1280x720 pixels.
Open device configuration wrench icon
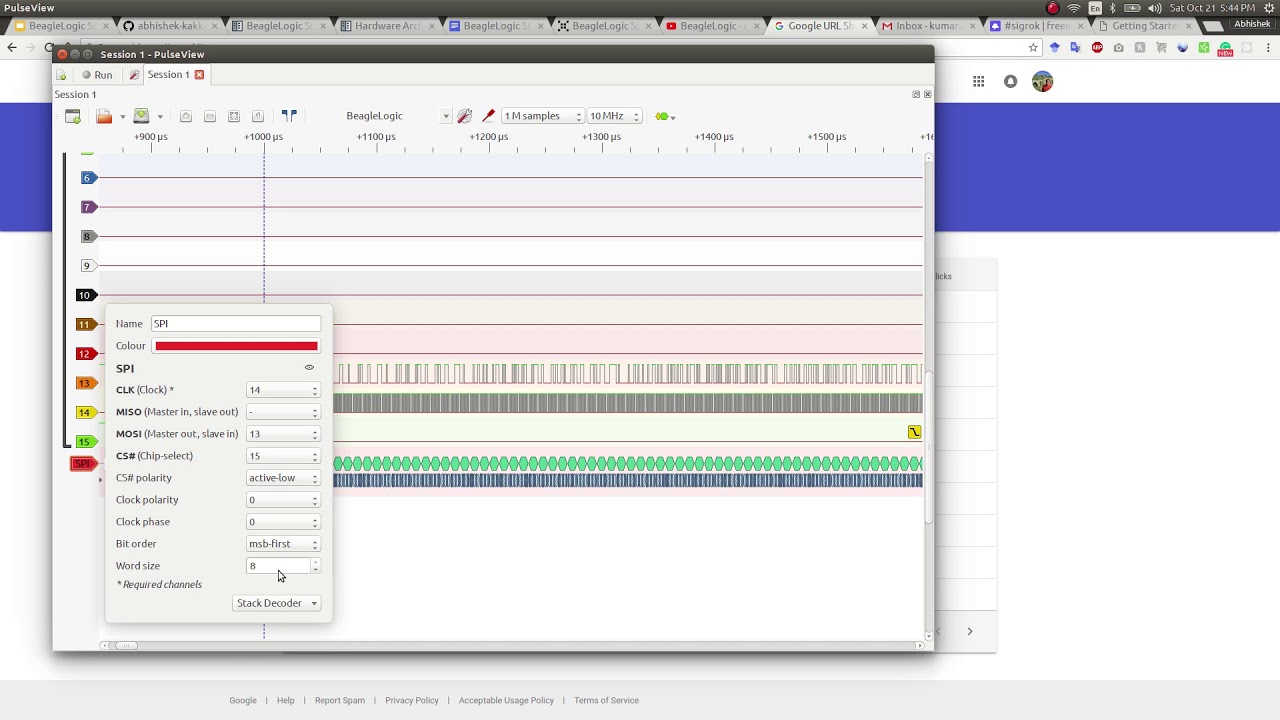coord(464,116)
